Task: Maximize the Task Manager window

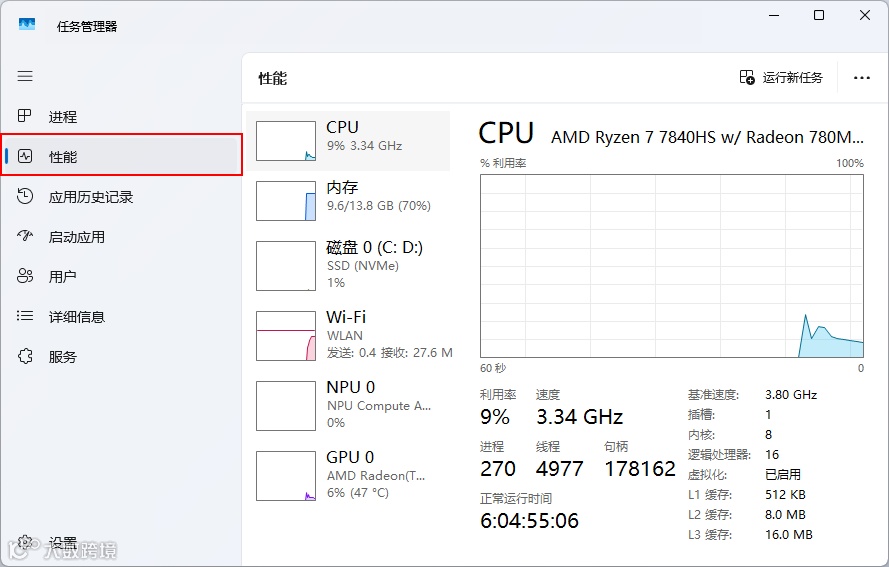Action: pyautogui.click(x=819, y=15)
